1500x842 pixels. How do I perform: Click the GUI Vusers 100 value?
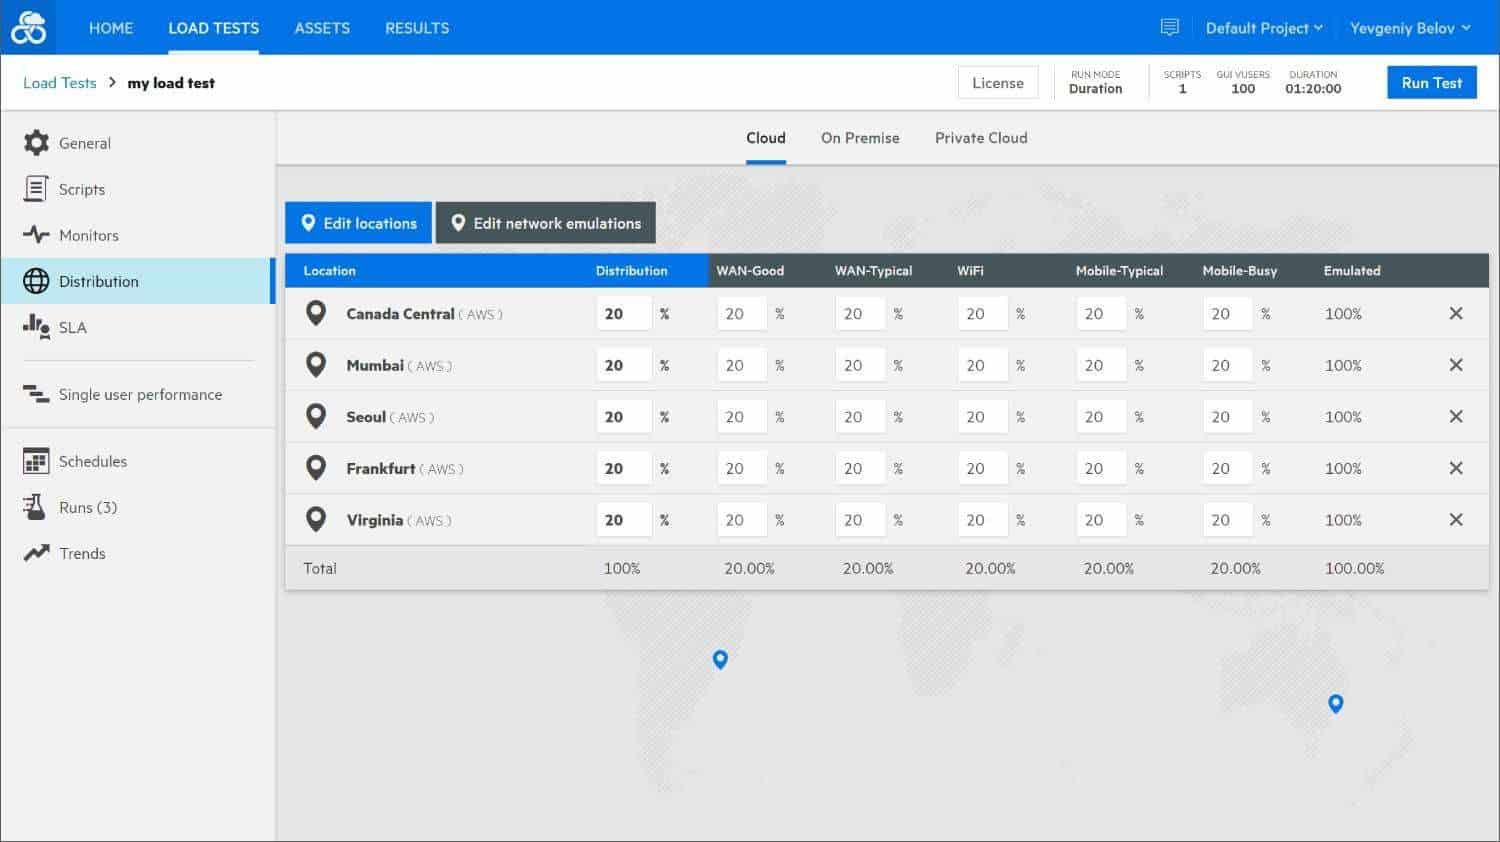pos(1243,89)
